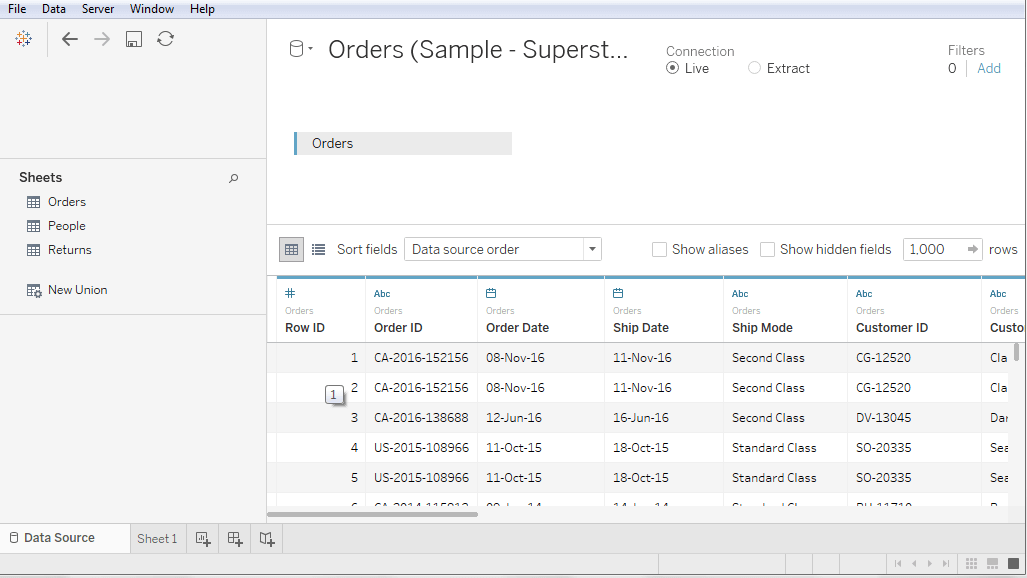Open the Sort fields dropdown
This screenshot has width=1027, height=578.
tap(503, 250)
